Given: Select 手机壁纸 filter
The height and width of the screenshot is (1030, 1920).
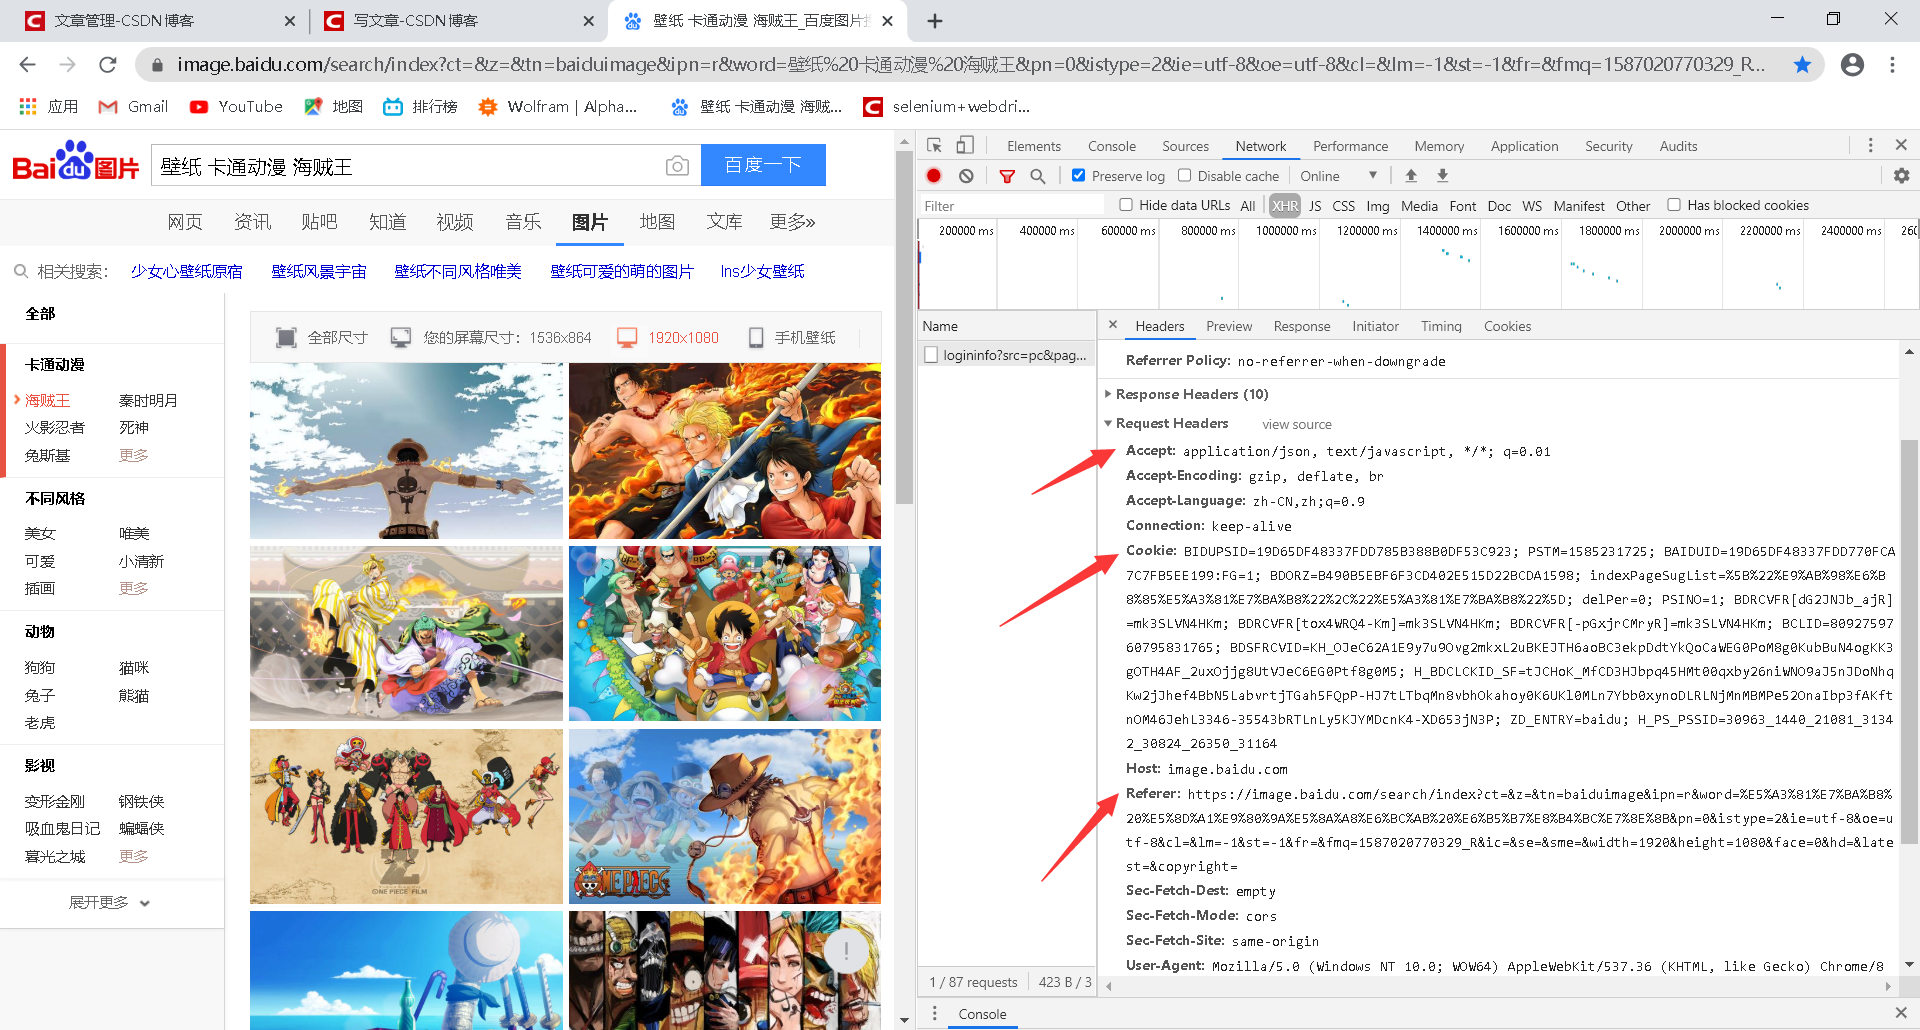Looking at the screenshot, I should tap(793, 337).
